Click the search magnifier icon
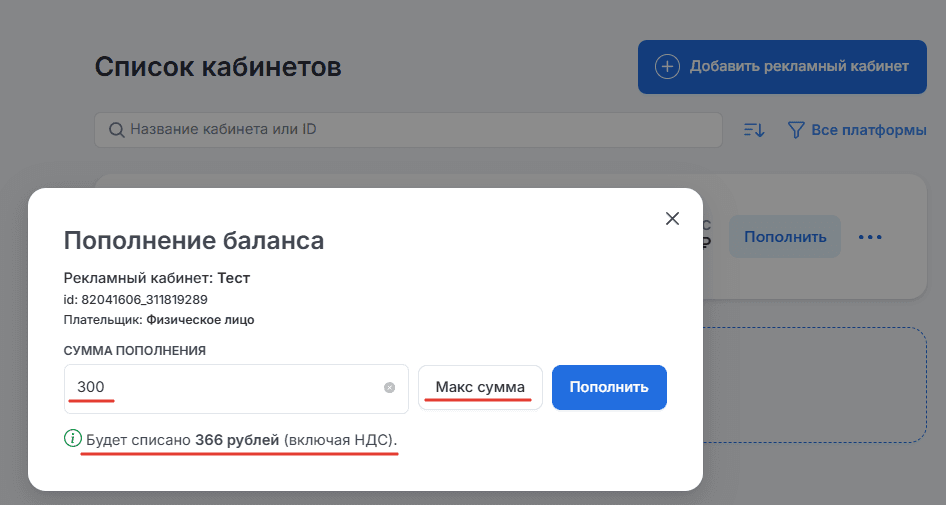This screenshot has width=946, height=505. [x=116, y=130]
